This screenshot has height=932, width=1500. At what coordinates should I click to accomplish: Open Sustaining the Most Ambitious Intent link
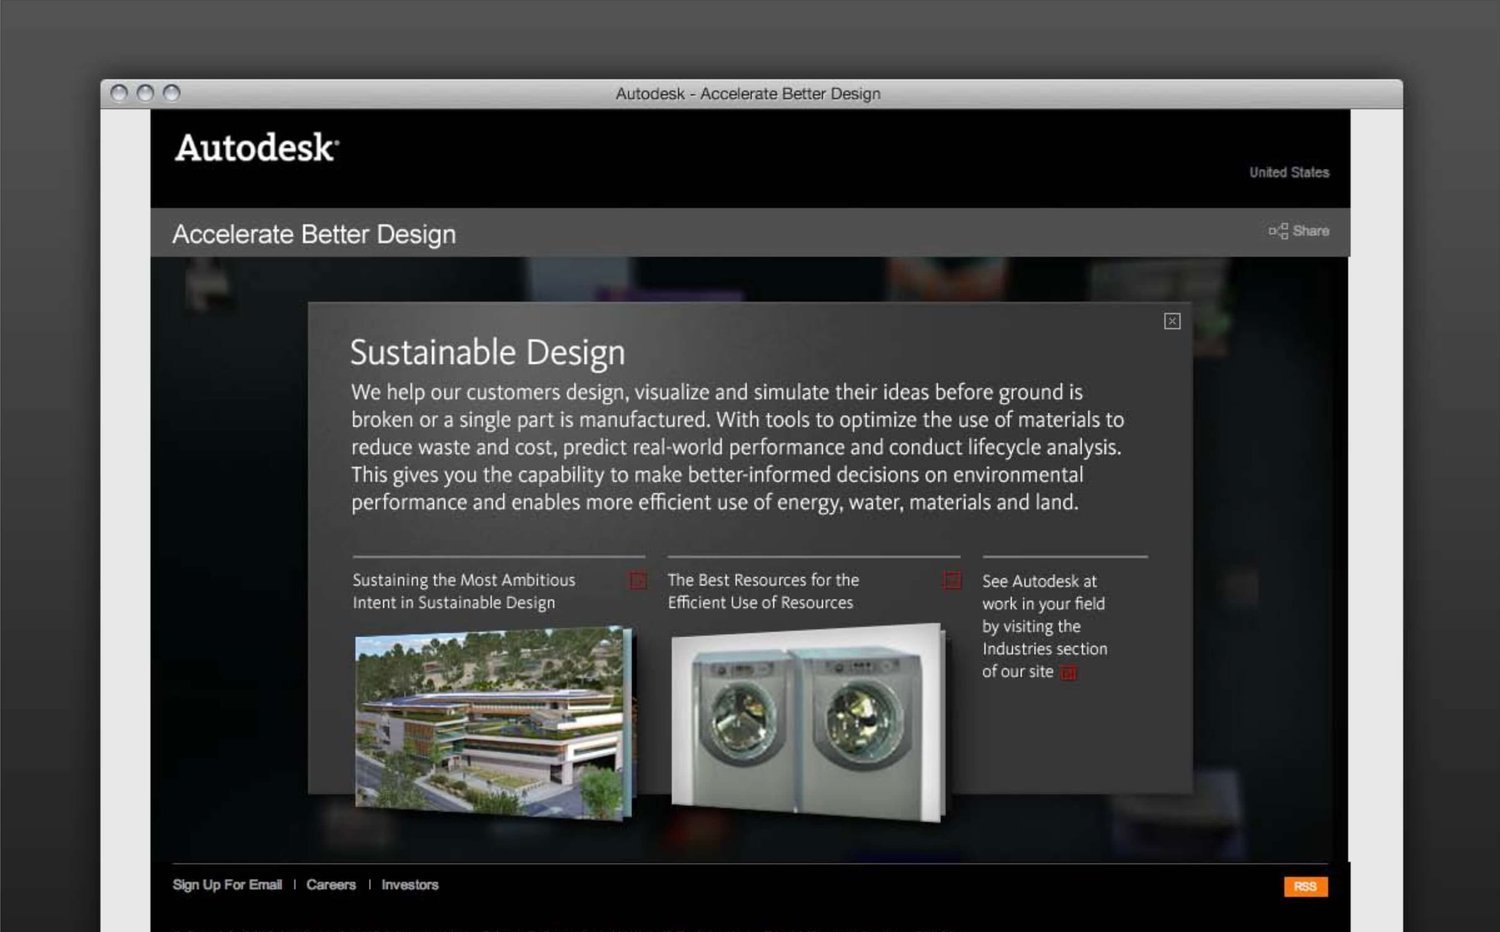(x=464, y=591)
